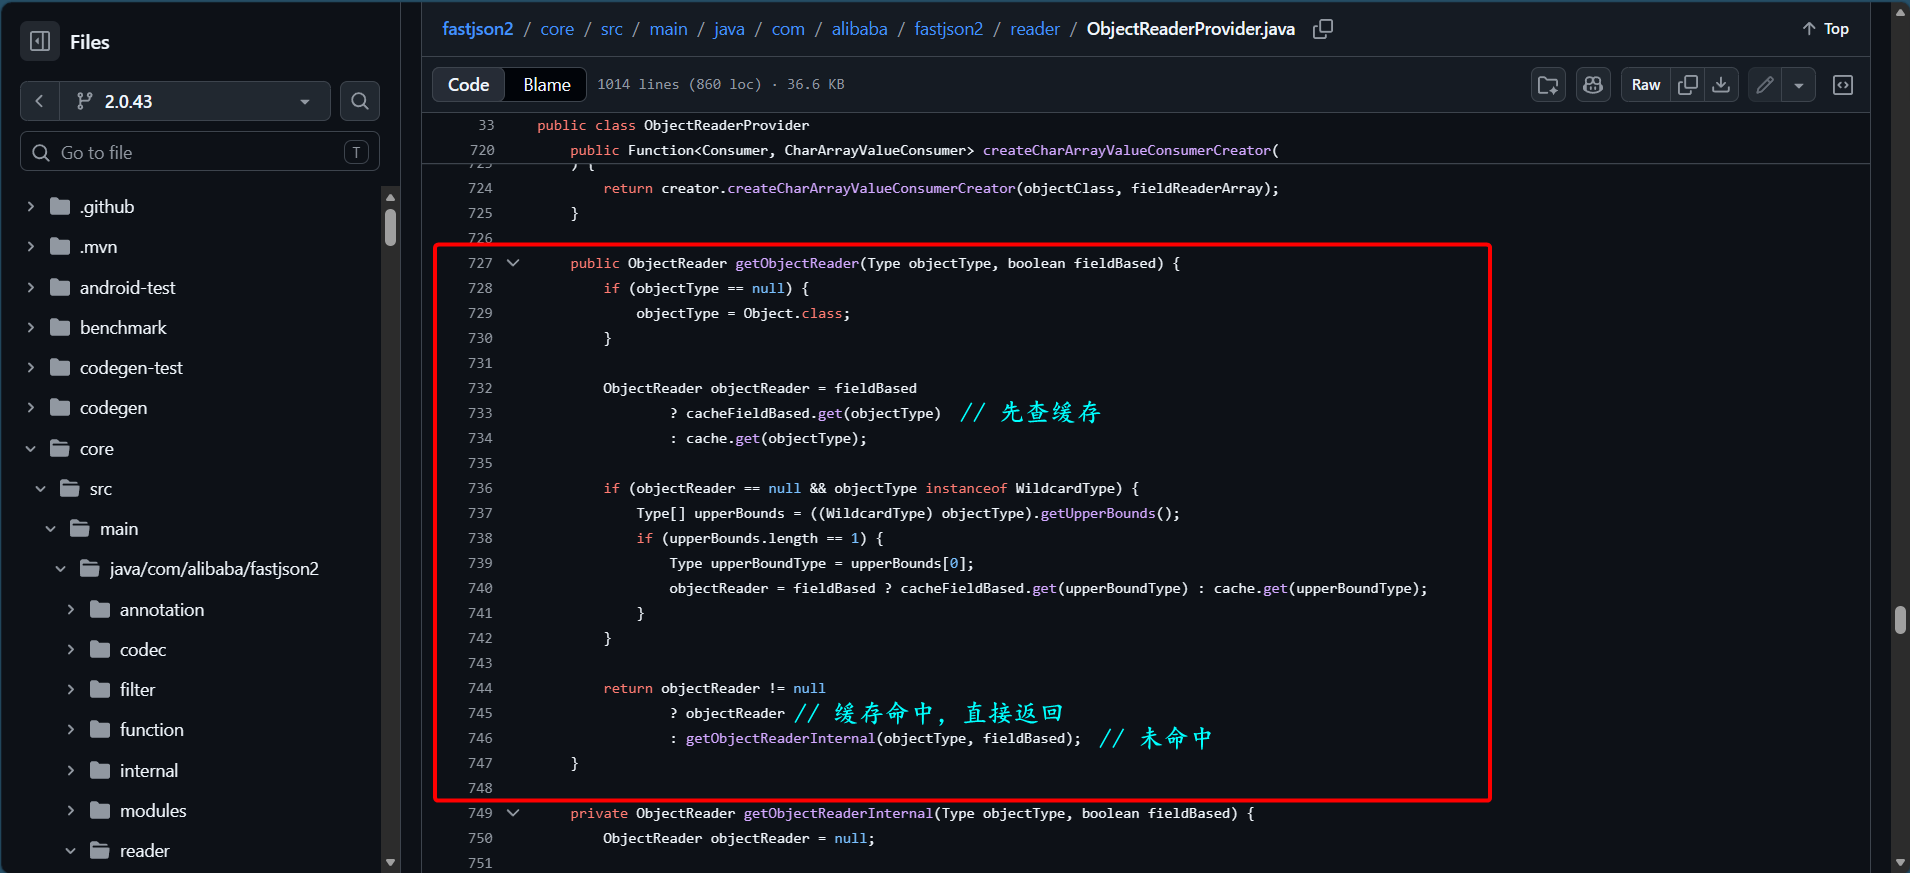The width and height of the screenshot is (1910, 873).
Task: Open the Copilot chat icon
Action: [1593, 85]
